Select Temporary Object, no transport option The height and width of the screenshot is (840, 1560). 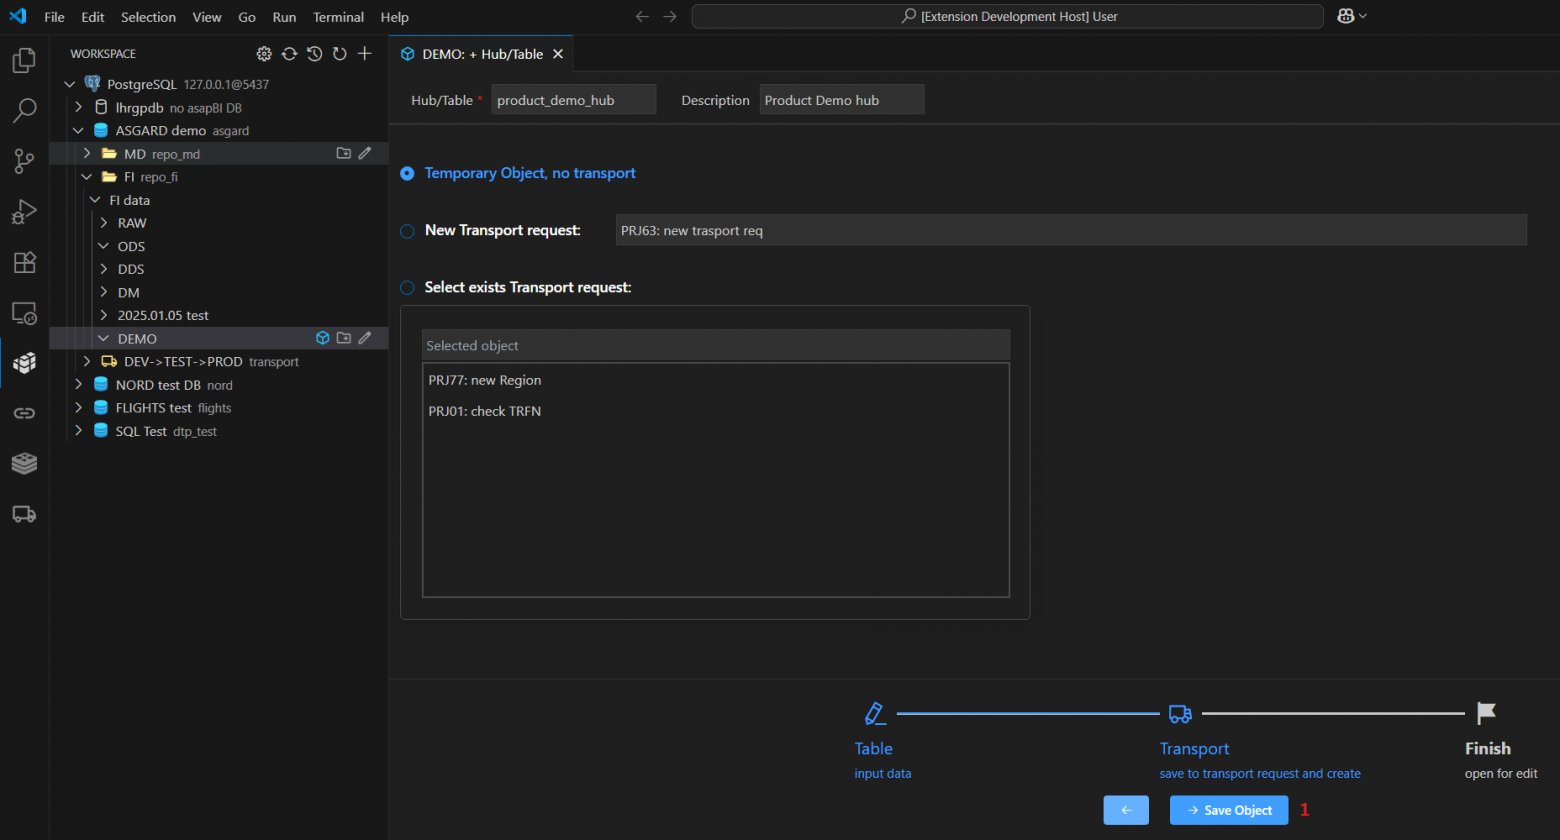tap(407, 174)
